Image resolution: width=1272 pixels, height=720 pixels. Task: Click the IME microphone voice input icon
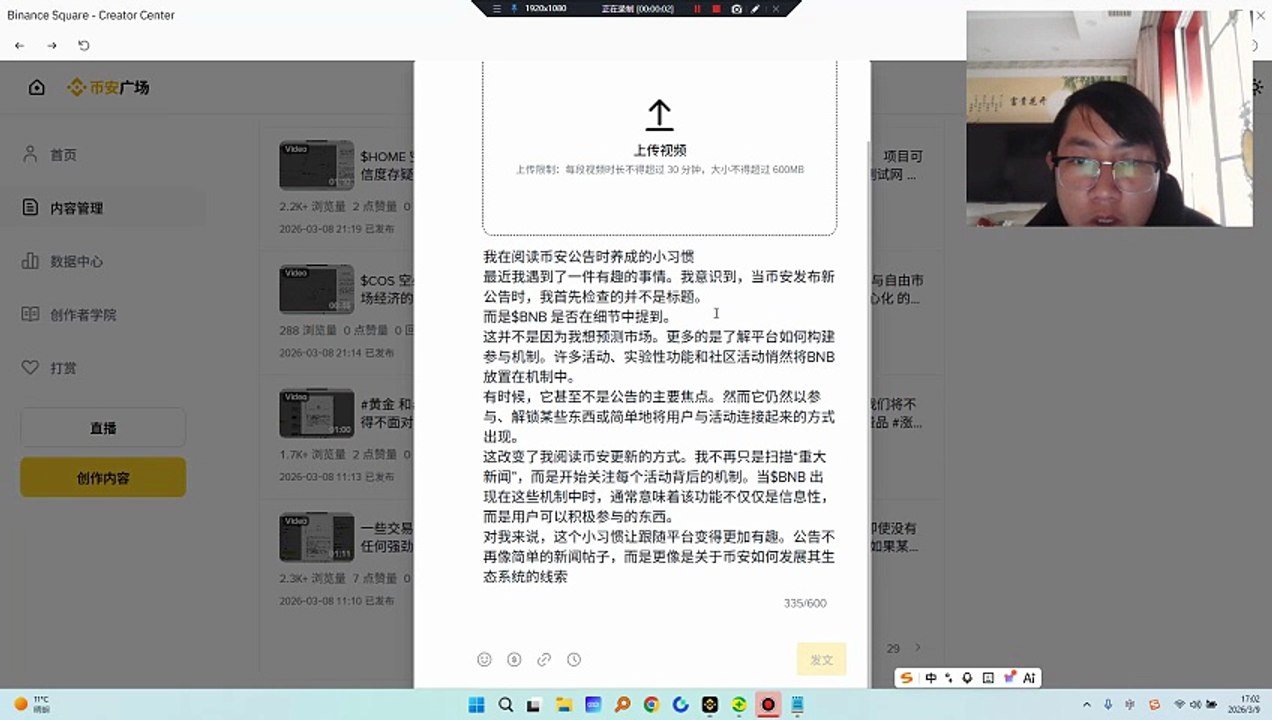coord(967,678)
